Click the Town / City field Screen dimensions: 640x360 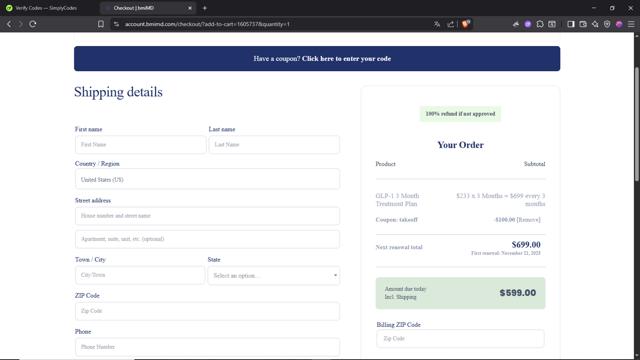click(x=140, y=275)
